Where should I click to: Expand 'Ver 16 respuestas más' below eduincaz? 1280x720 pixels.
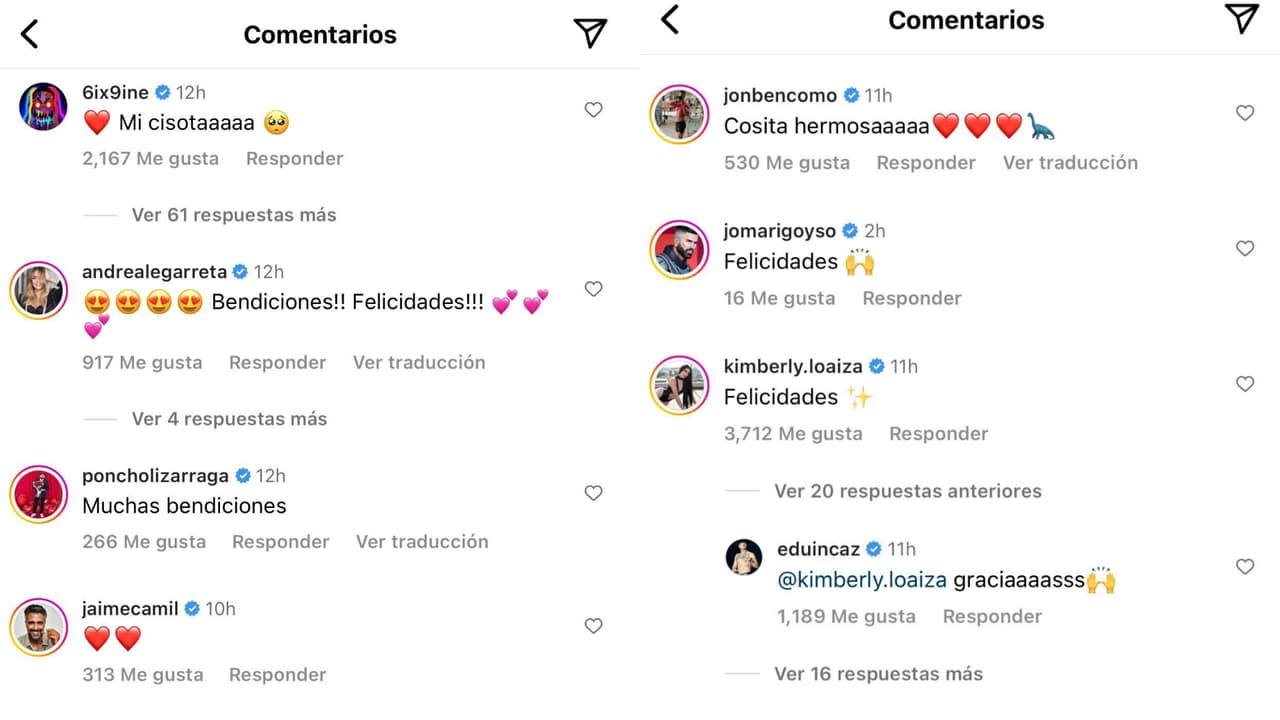click(x=879, y=674)
